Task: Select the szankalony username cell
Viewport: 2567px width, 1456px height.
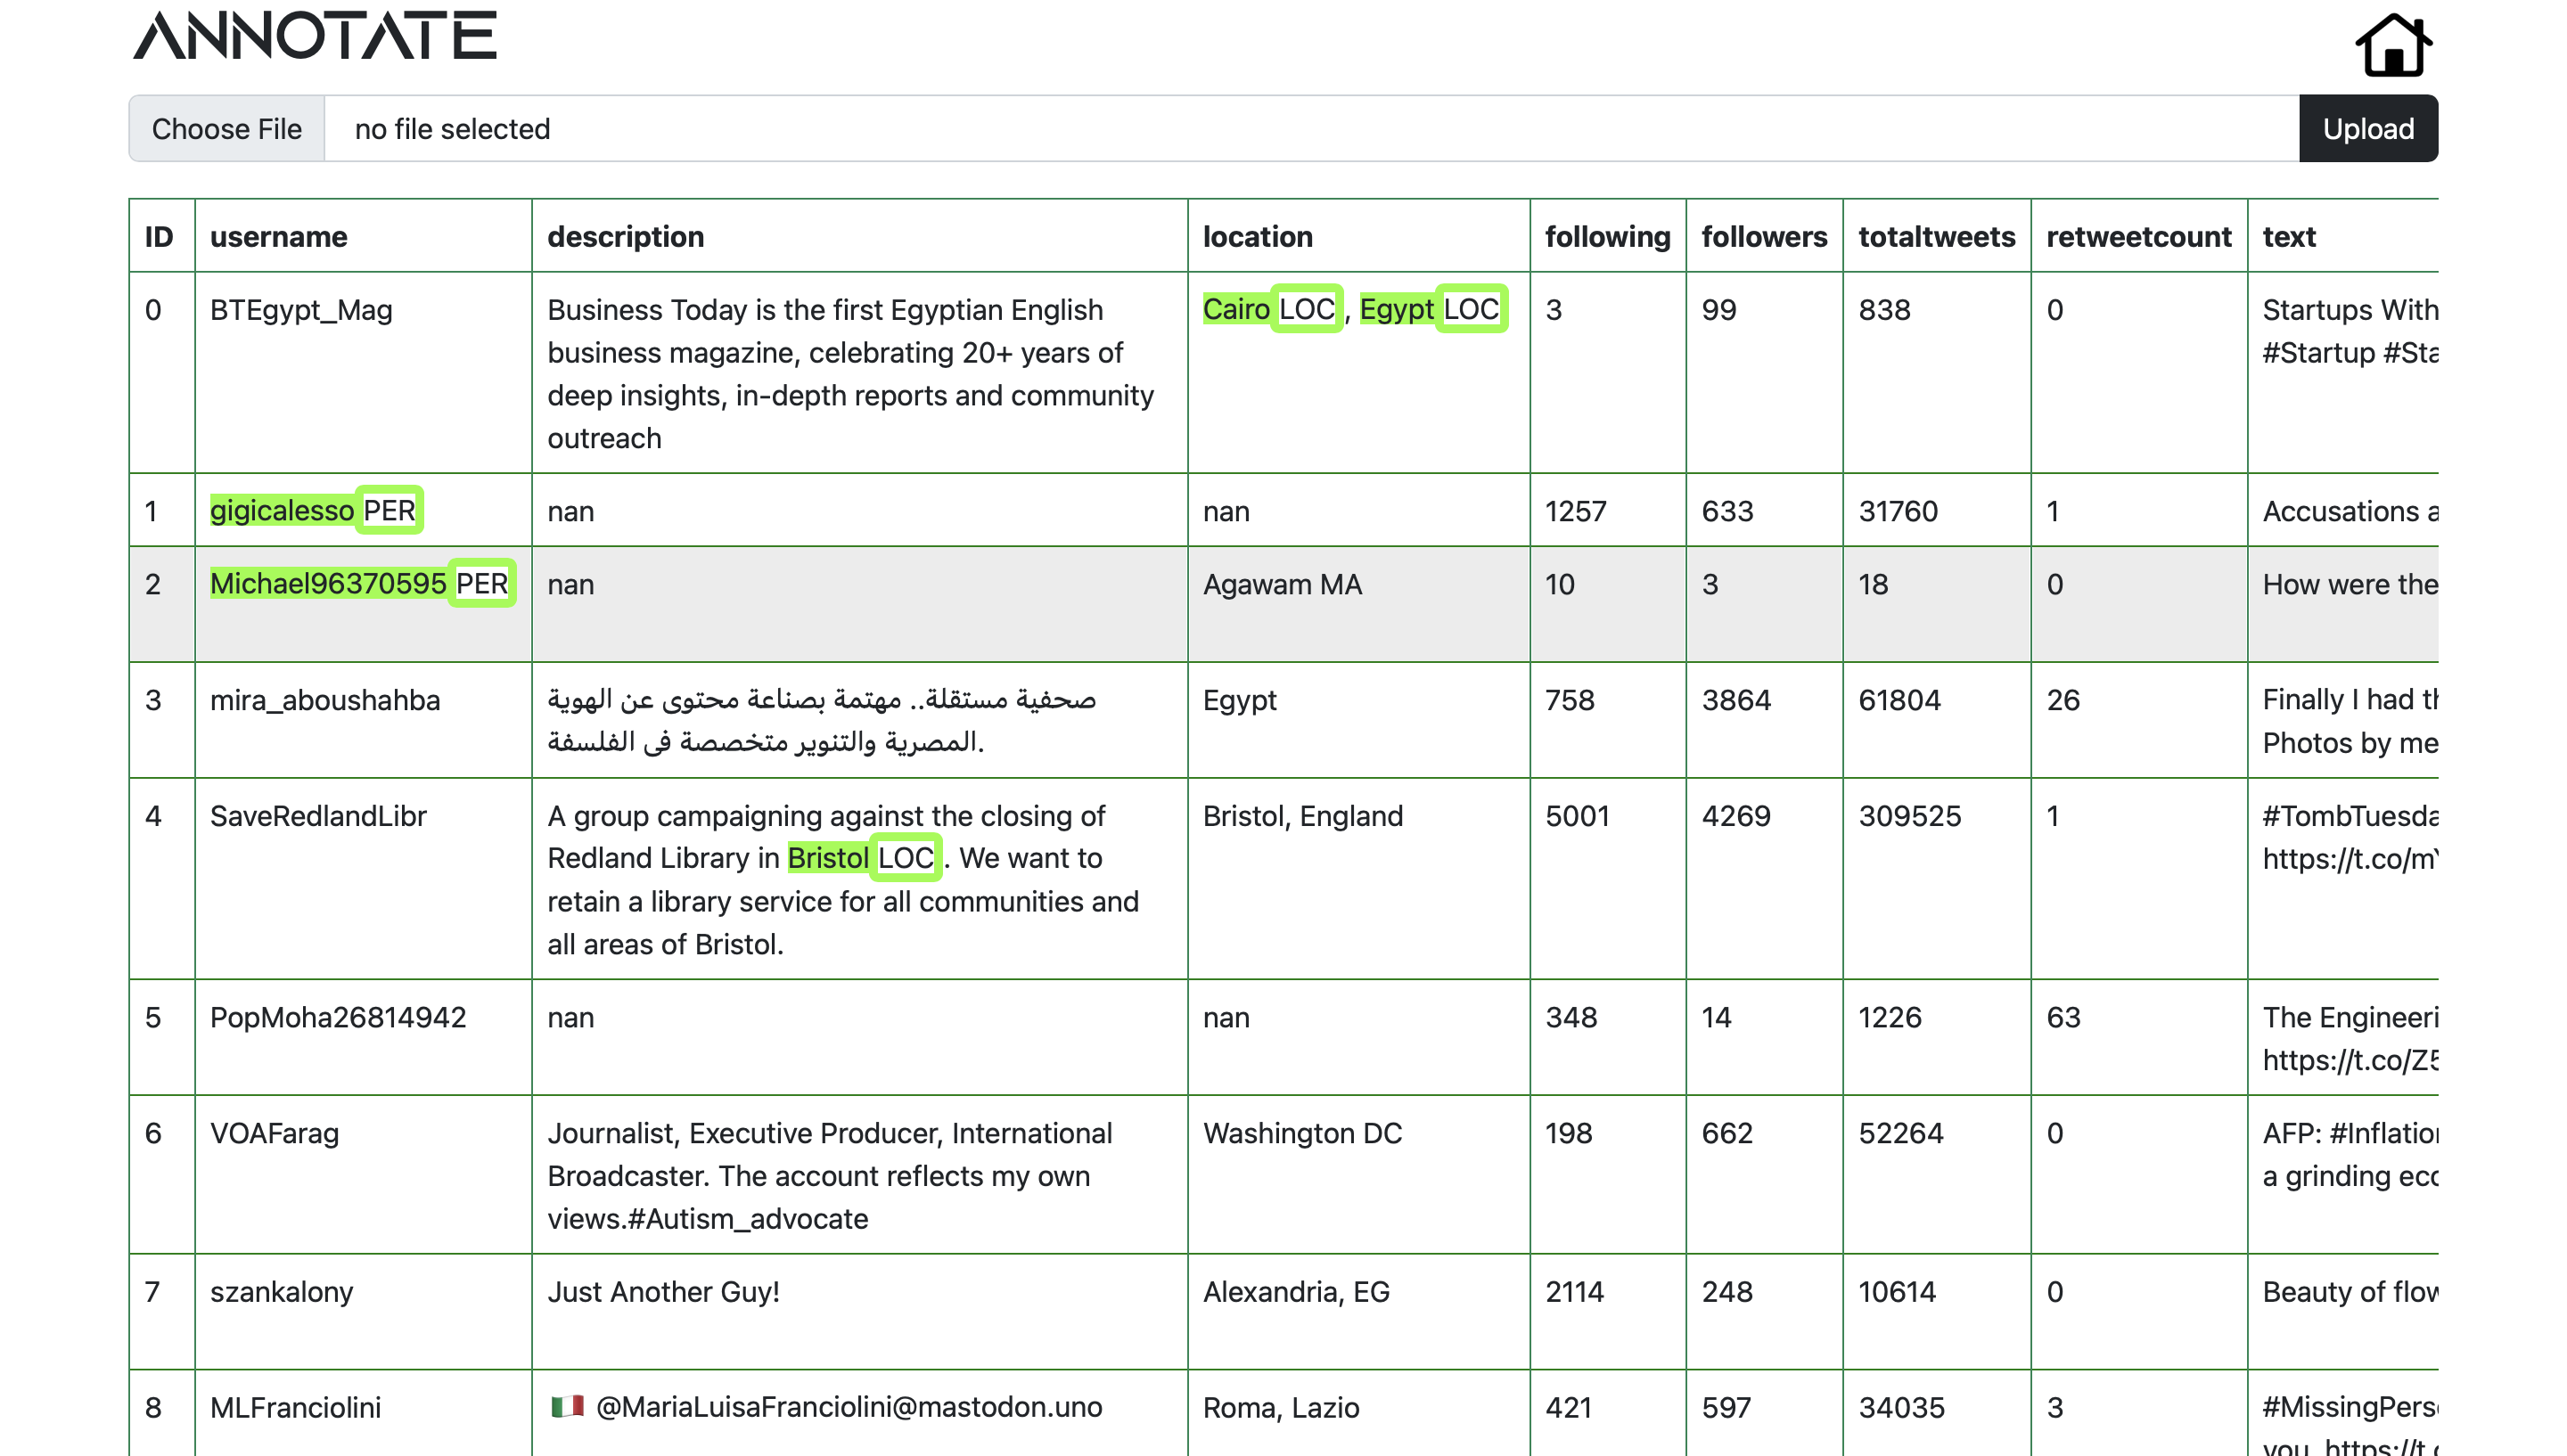Action: coord(363,1311)
